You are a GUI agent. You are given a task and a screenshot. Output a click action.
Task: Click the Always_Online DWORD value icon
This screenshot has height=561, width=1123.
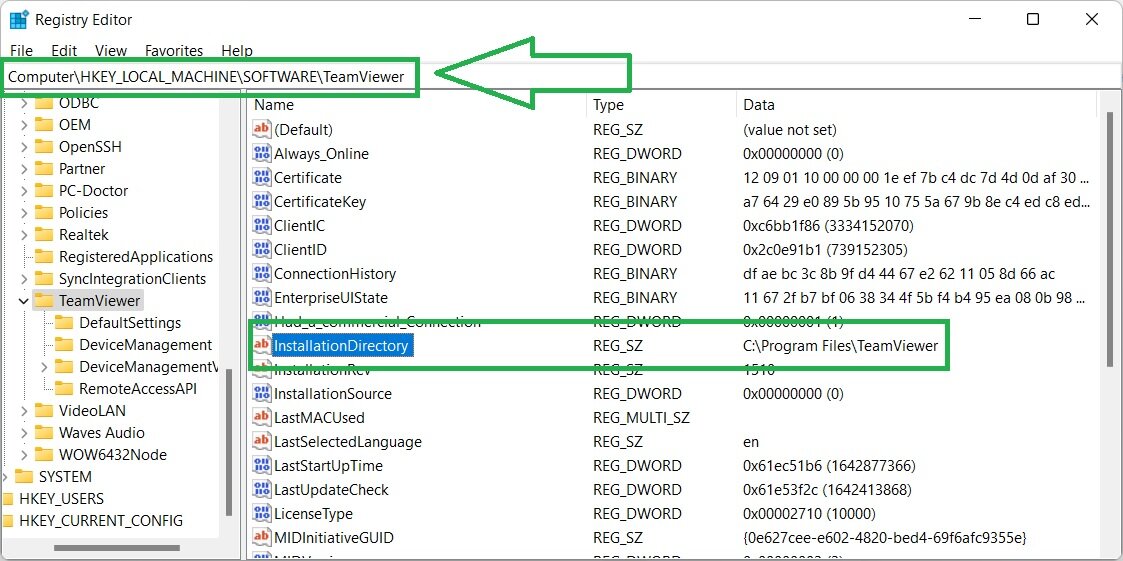tap(261, 153)
